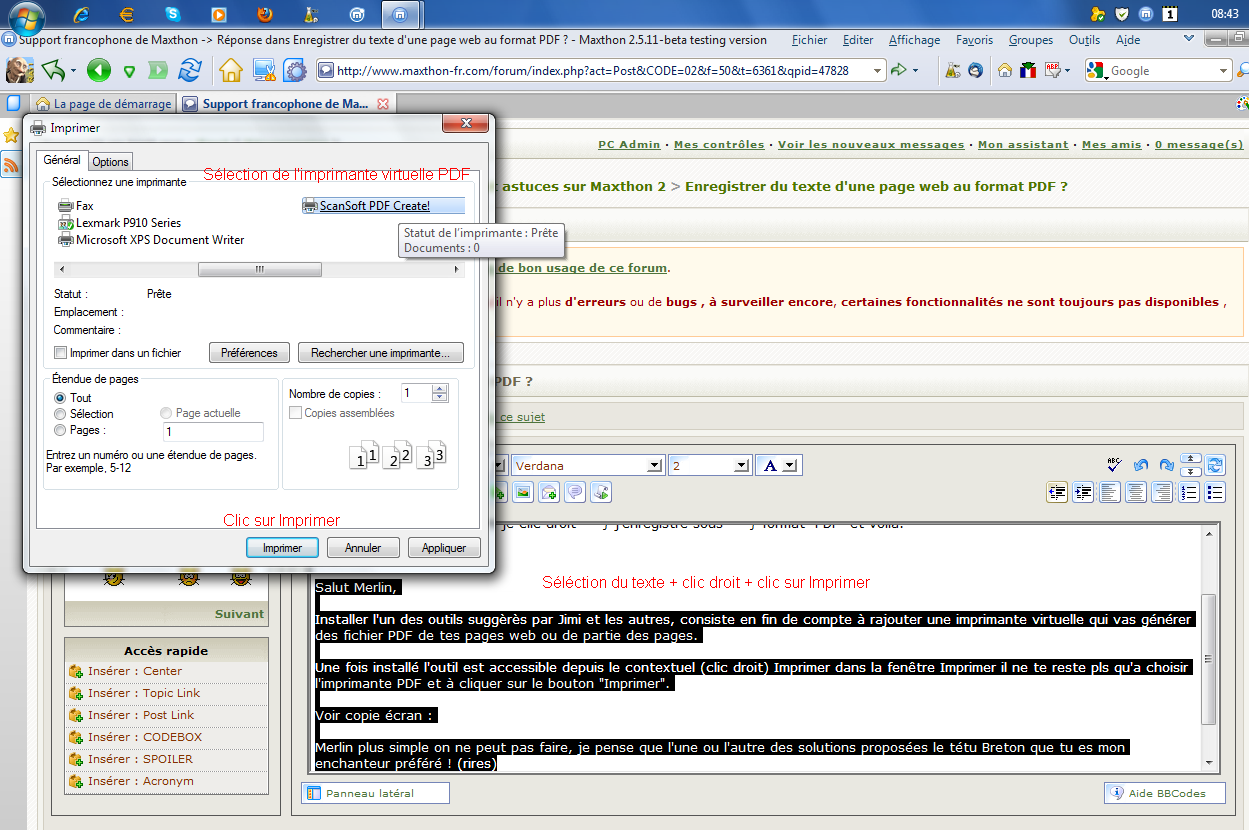Open the gear settings icon in toolbar

tap(295, 70)
